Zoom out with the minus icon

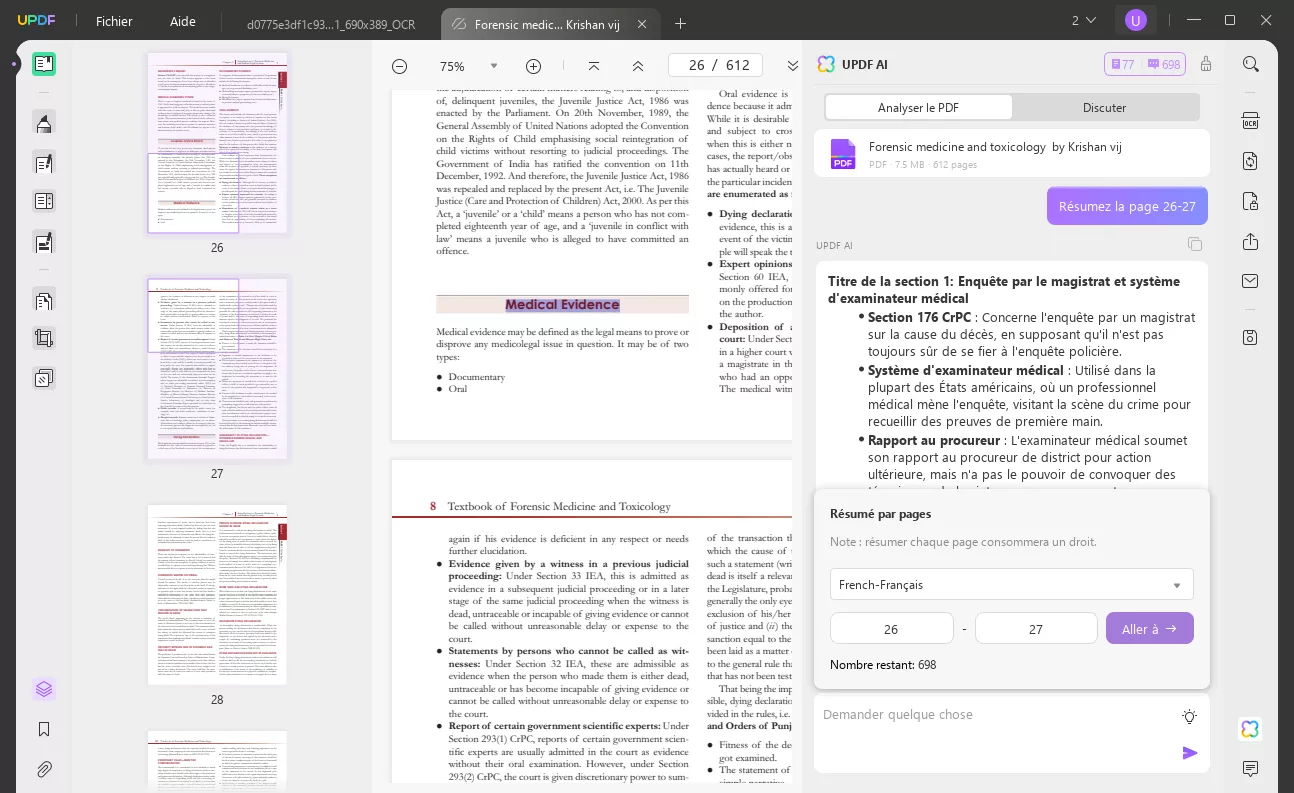pos(399,66)
